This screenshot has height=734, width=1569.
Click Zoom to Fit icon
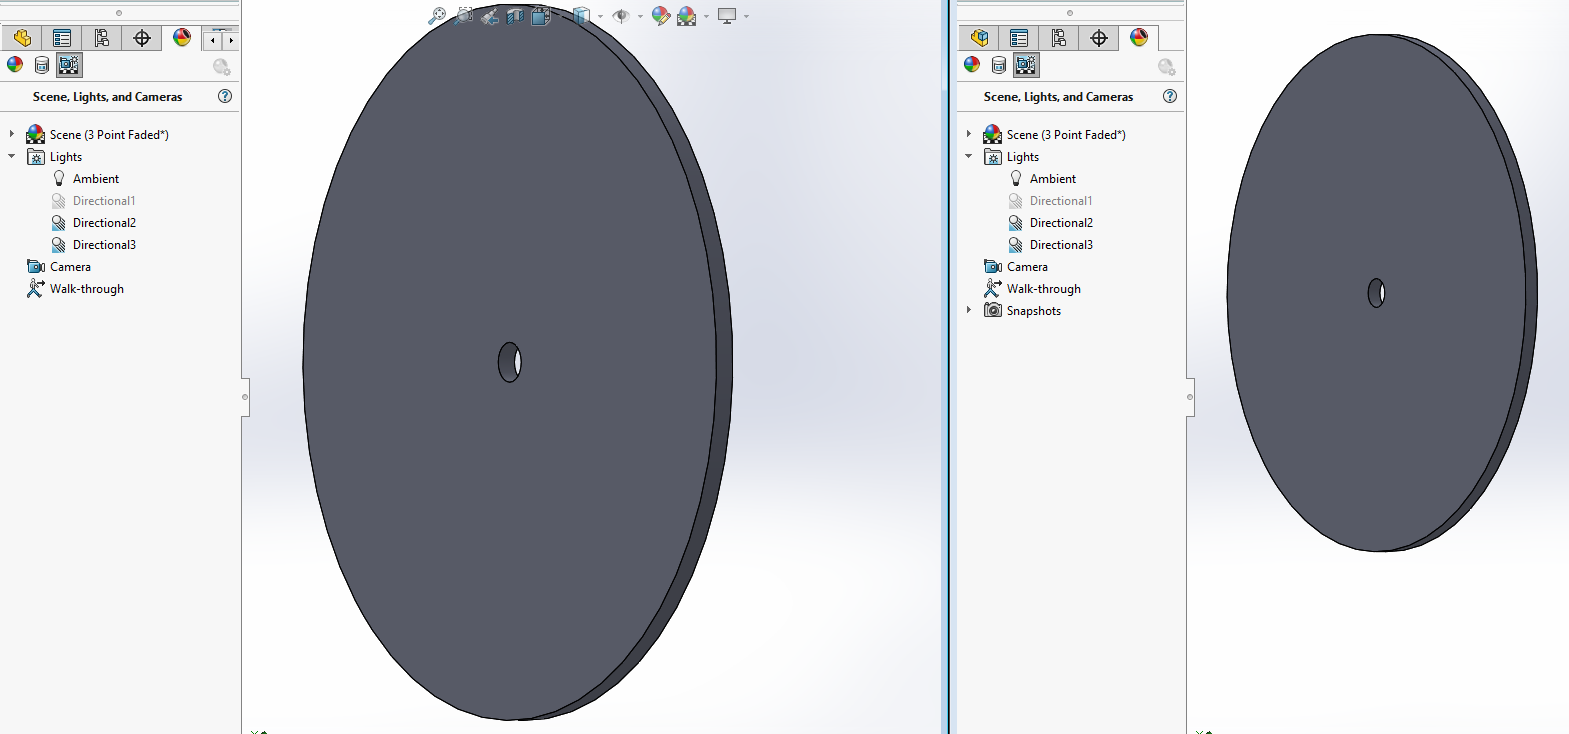click(x=437, y=16)
